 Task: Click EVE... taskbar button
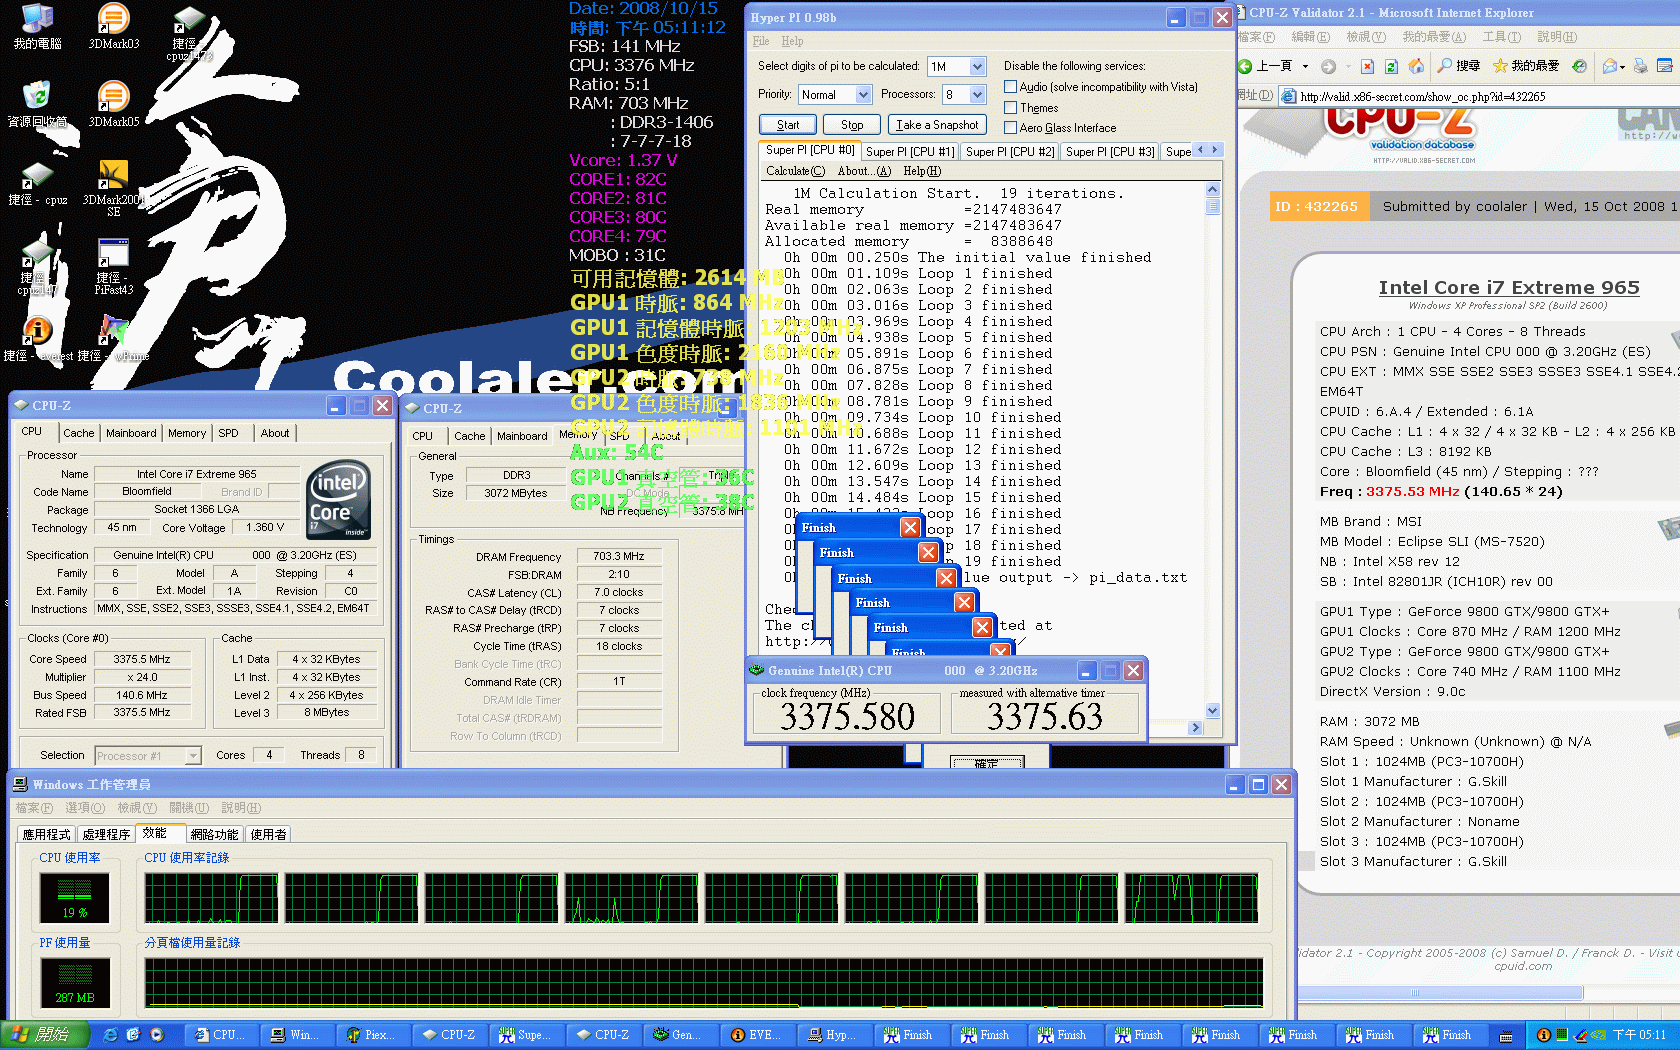757,1035
